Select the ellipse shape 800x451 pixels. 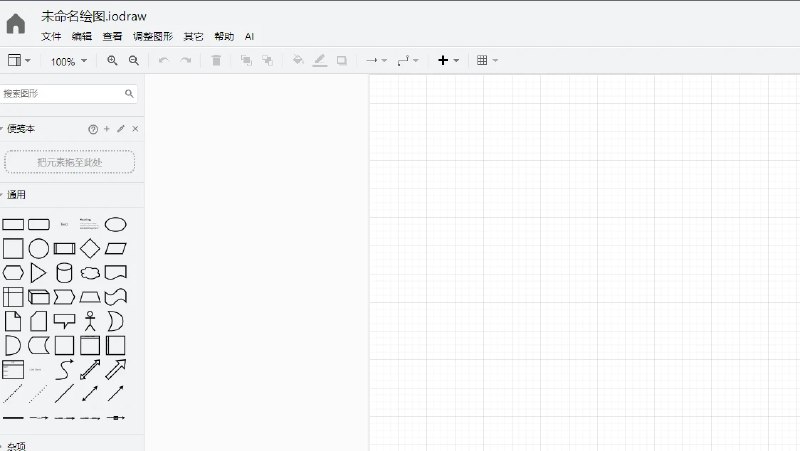pyautogui.click(x=115, y=224)
